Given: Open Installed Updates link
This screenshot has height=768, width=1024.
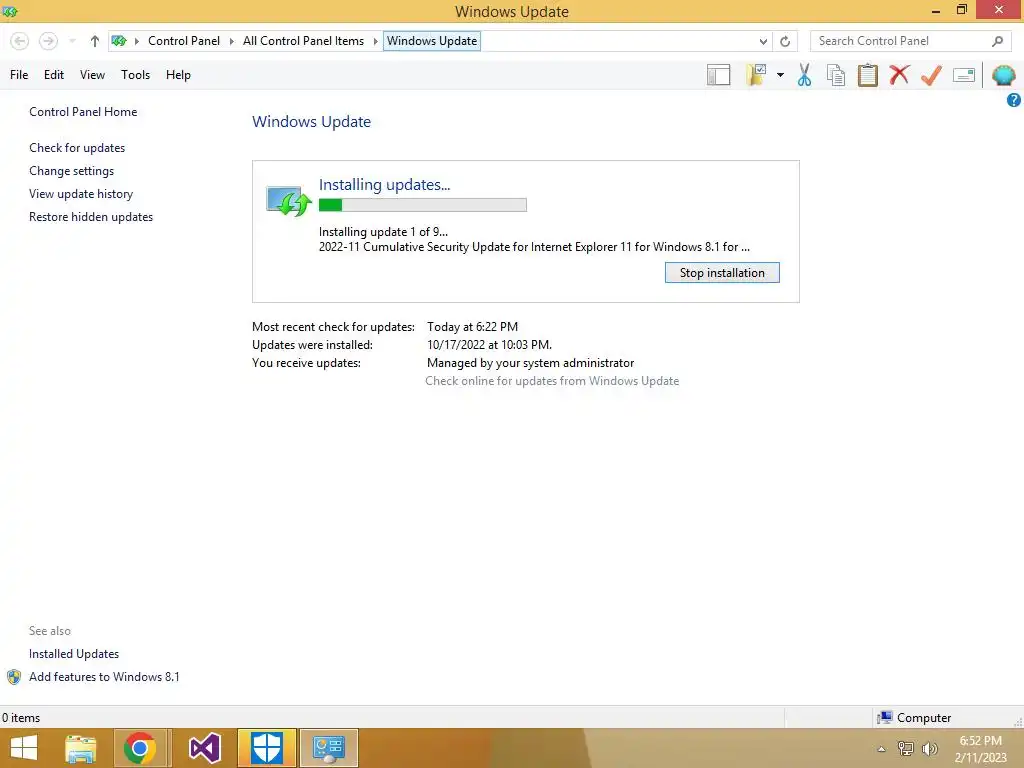Looking at the screenshot, I should tap(74, 654).
